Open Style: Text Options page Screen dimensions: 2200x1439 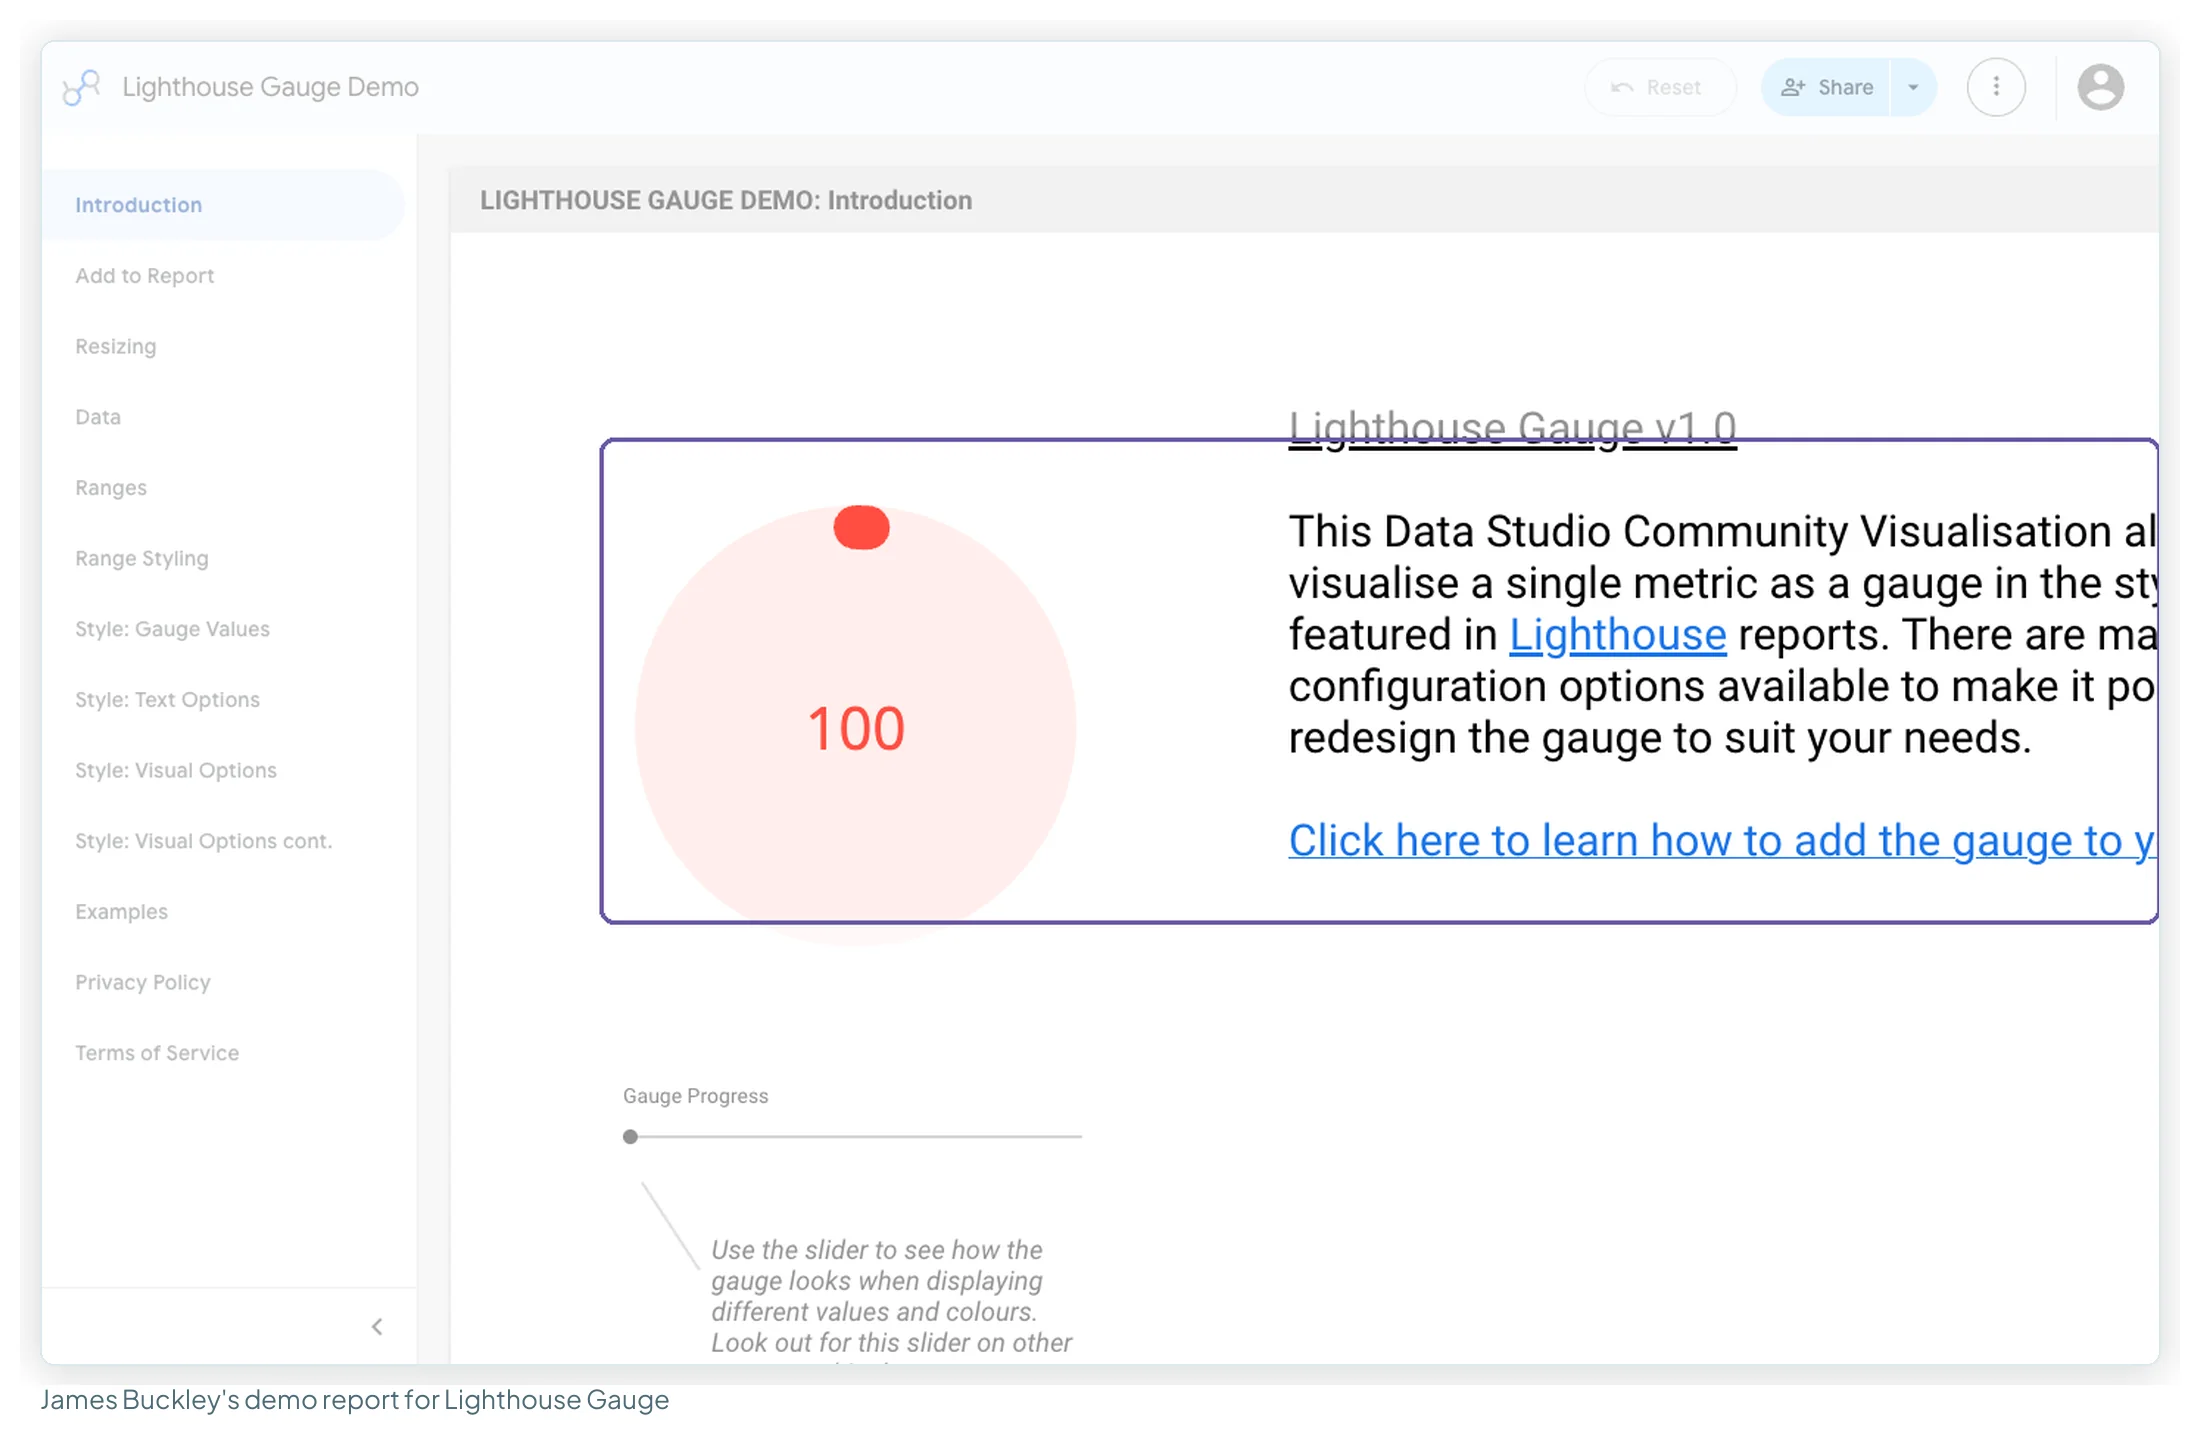point(167,700)
